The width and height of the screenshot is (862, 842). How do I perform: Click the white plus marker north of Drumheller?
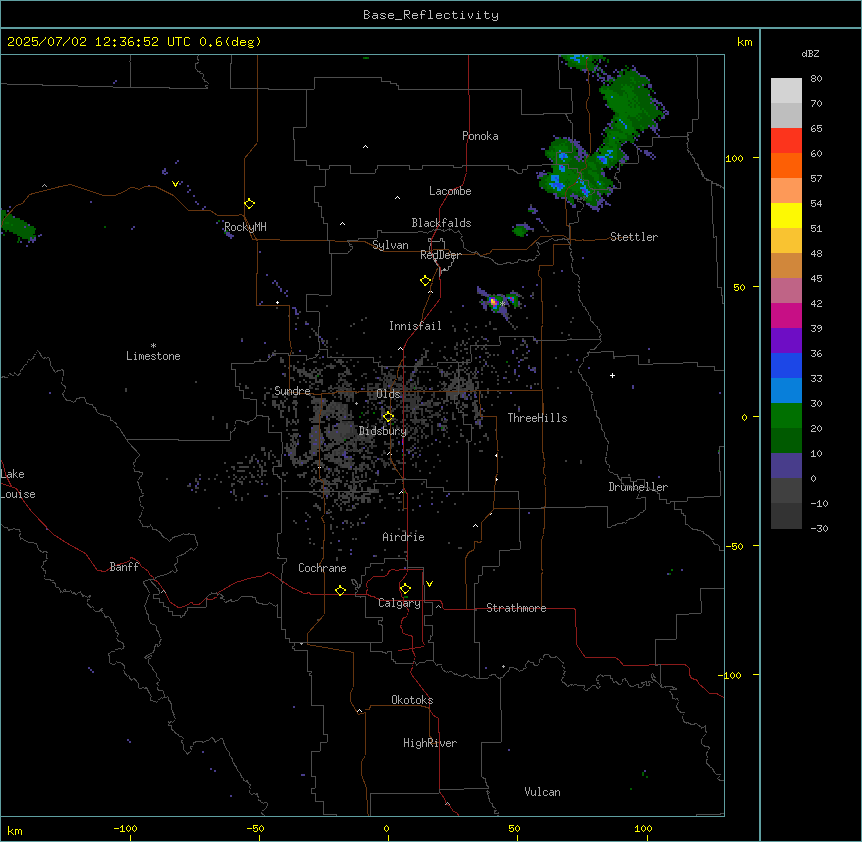pos(612,375)
